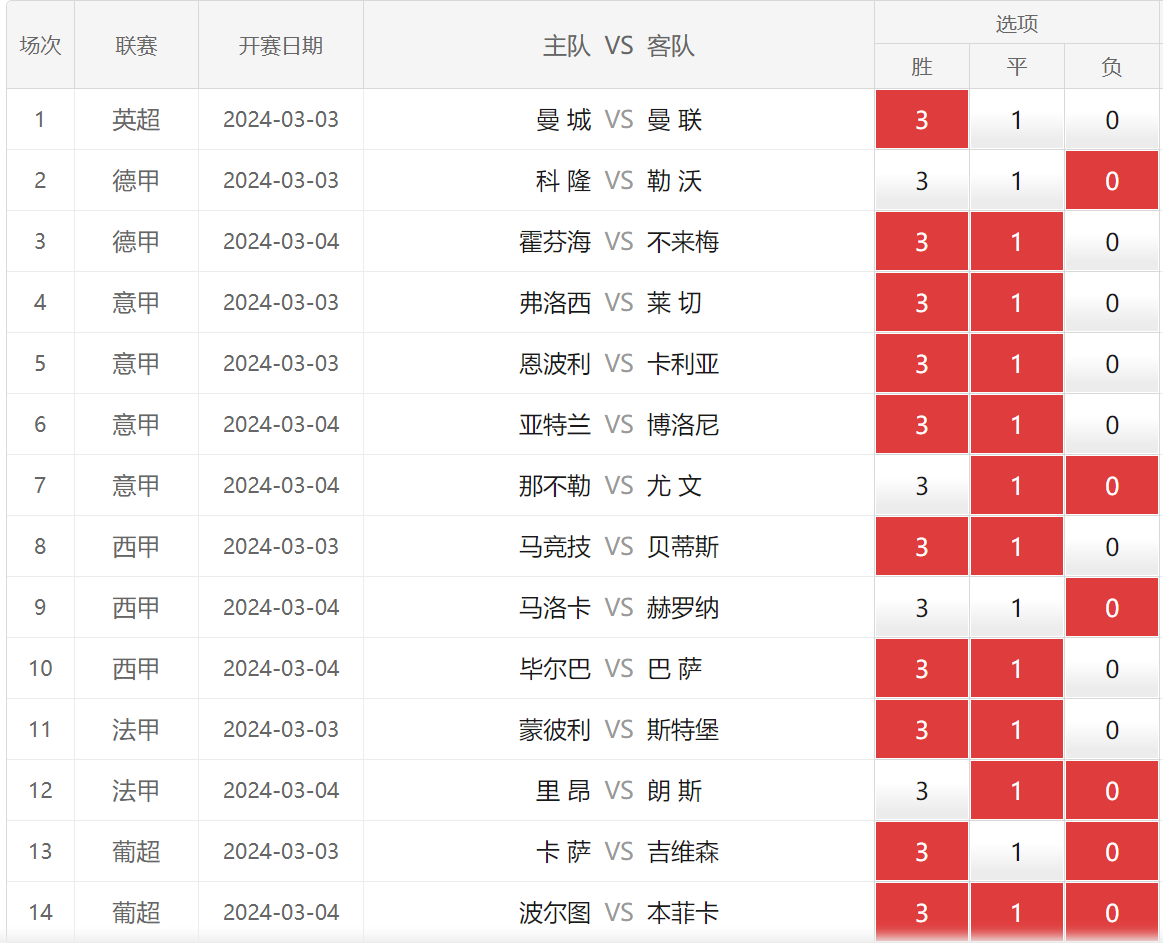
Task: Pick win option 3 for 那不勒 VS 尤文
Action: pyautogui.click(x=921, y=485)
